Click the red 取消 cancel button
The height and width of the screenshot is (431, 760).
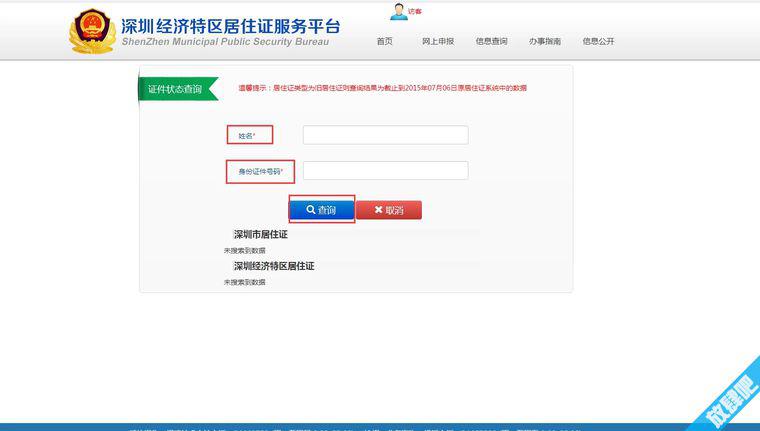coord(389,210)
